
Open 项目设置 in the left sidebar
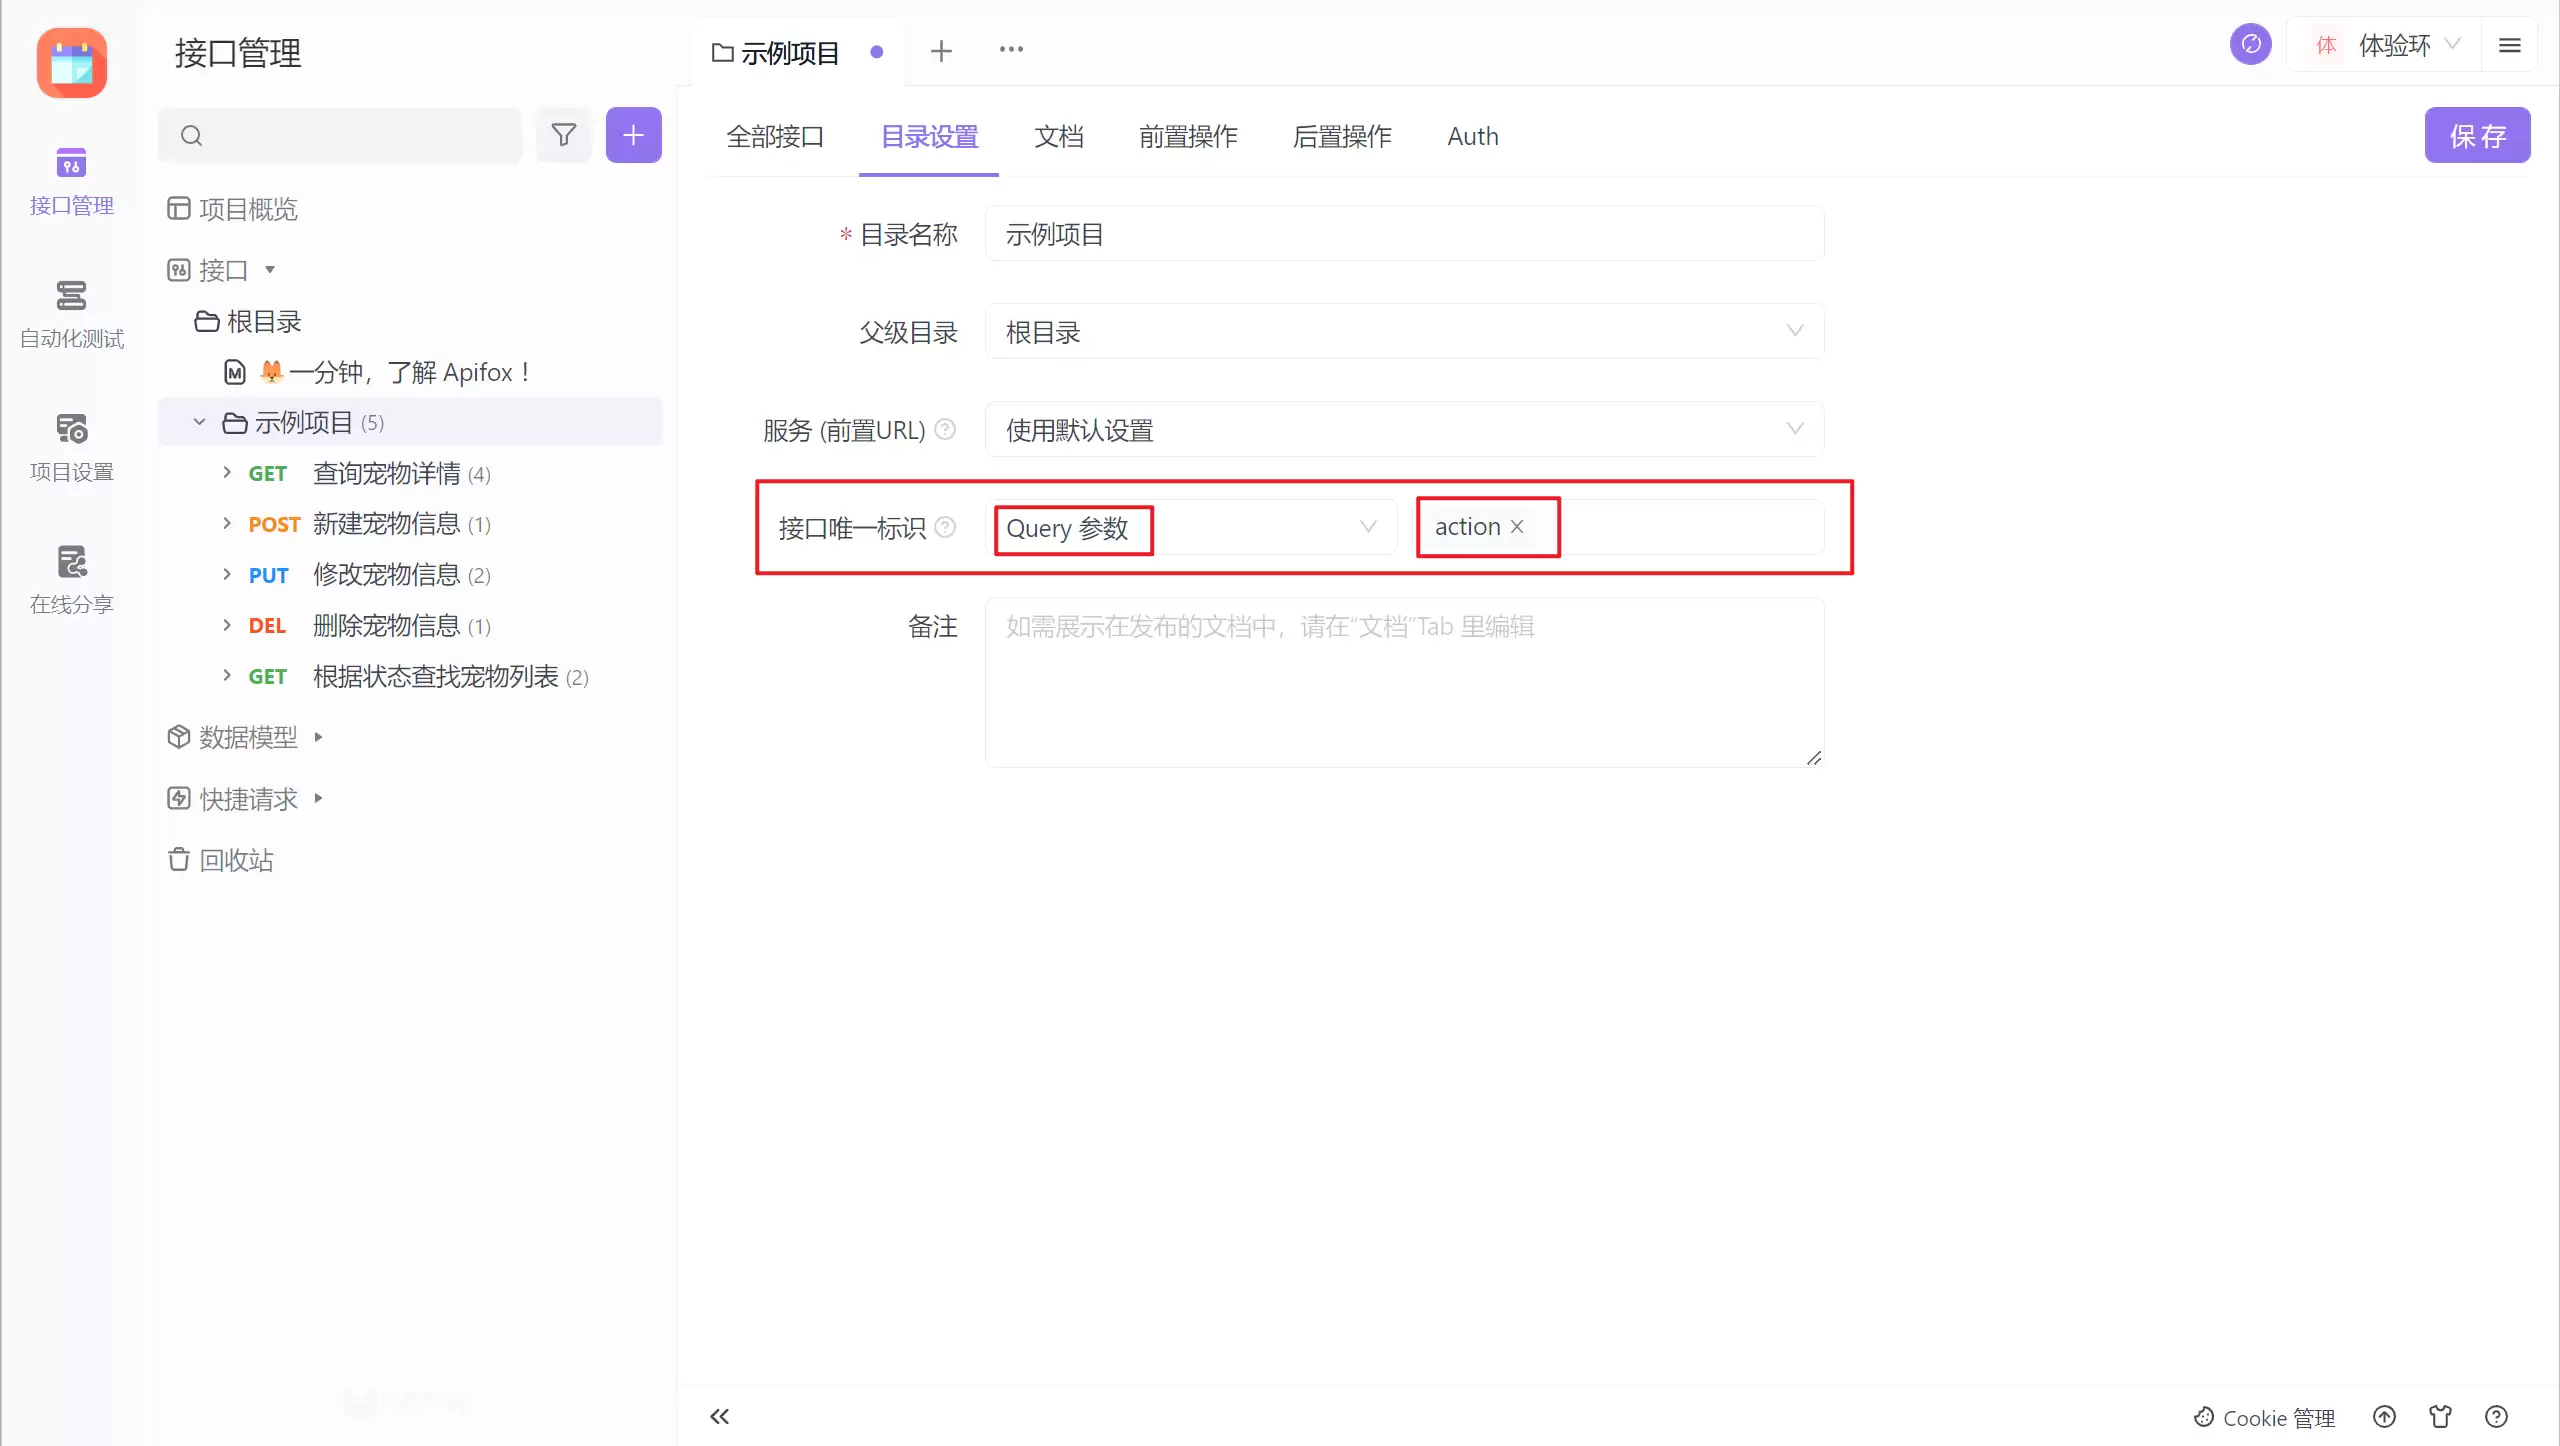(71, 448)
